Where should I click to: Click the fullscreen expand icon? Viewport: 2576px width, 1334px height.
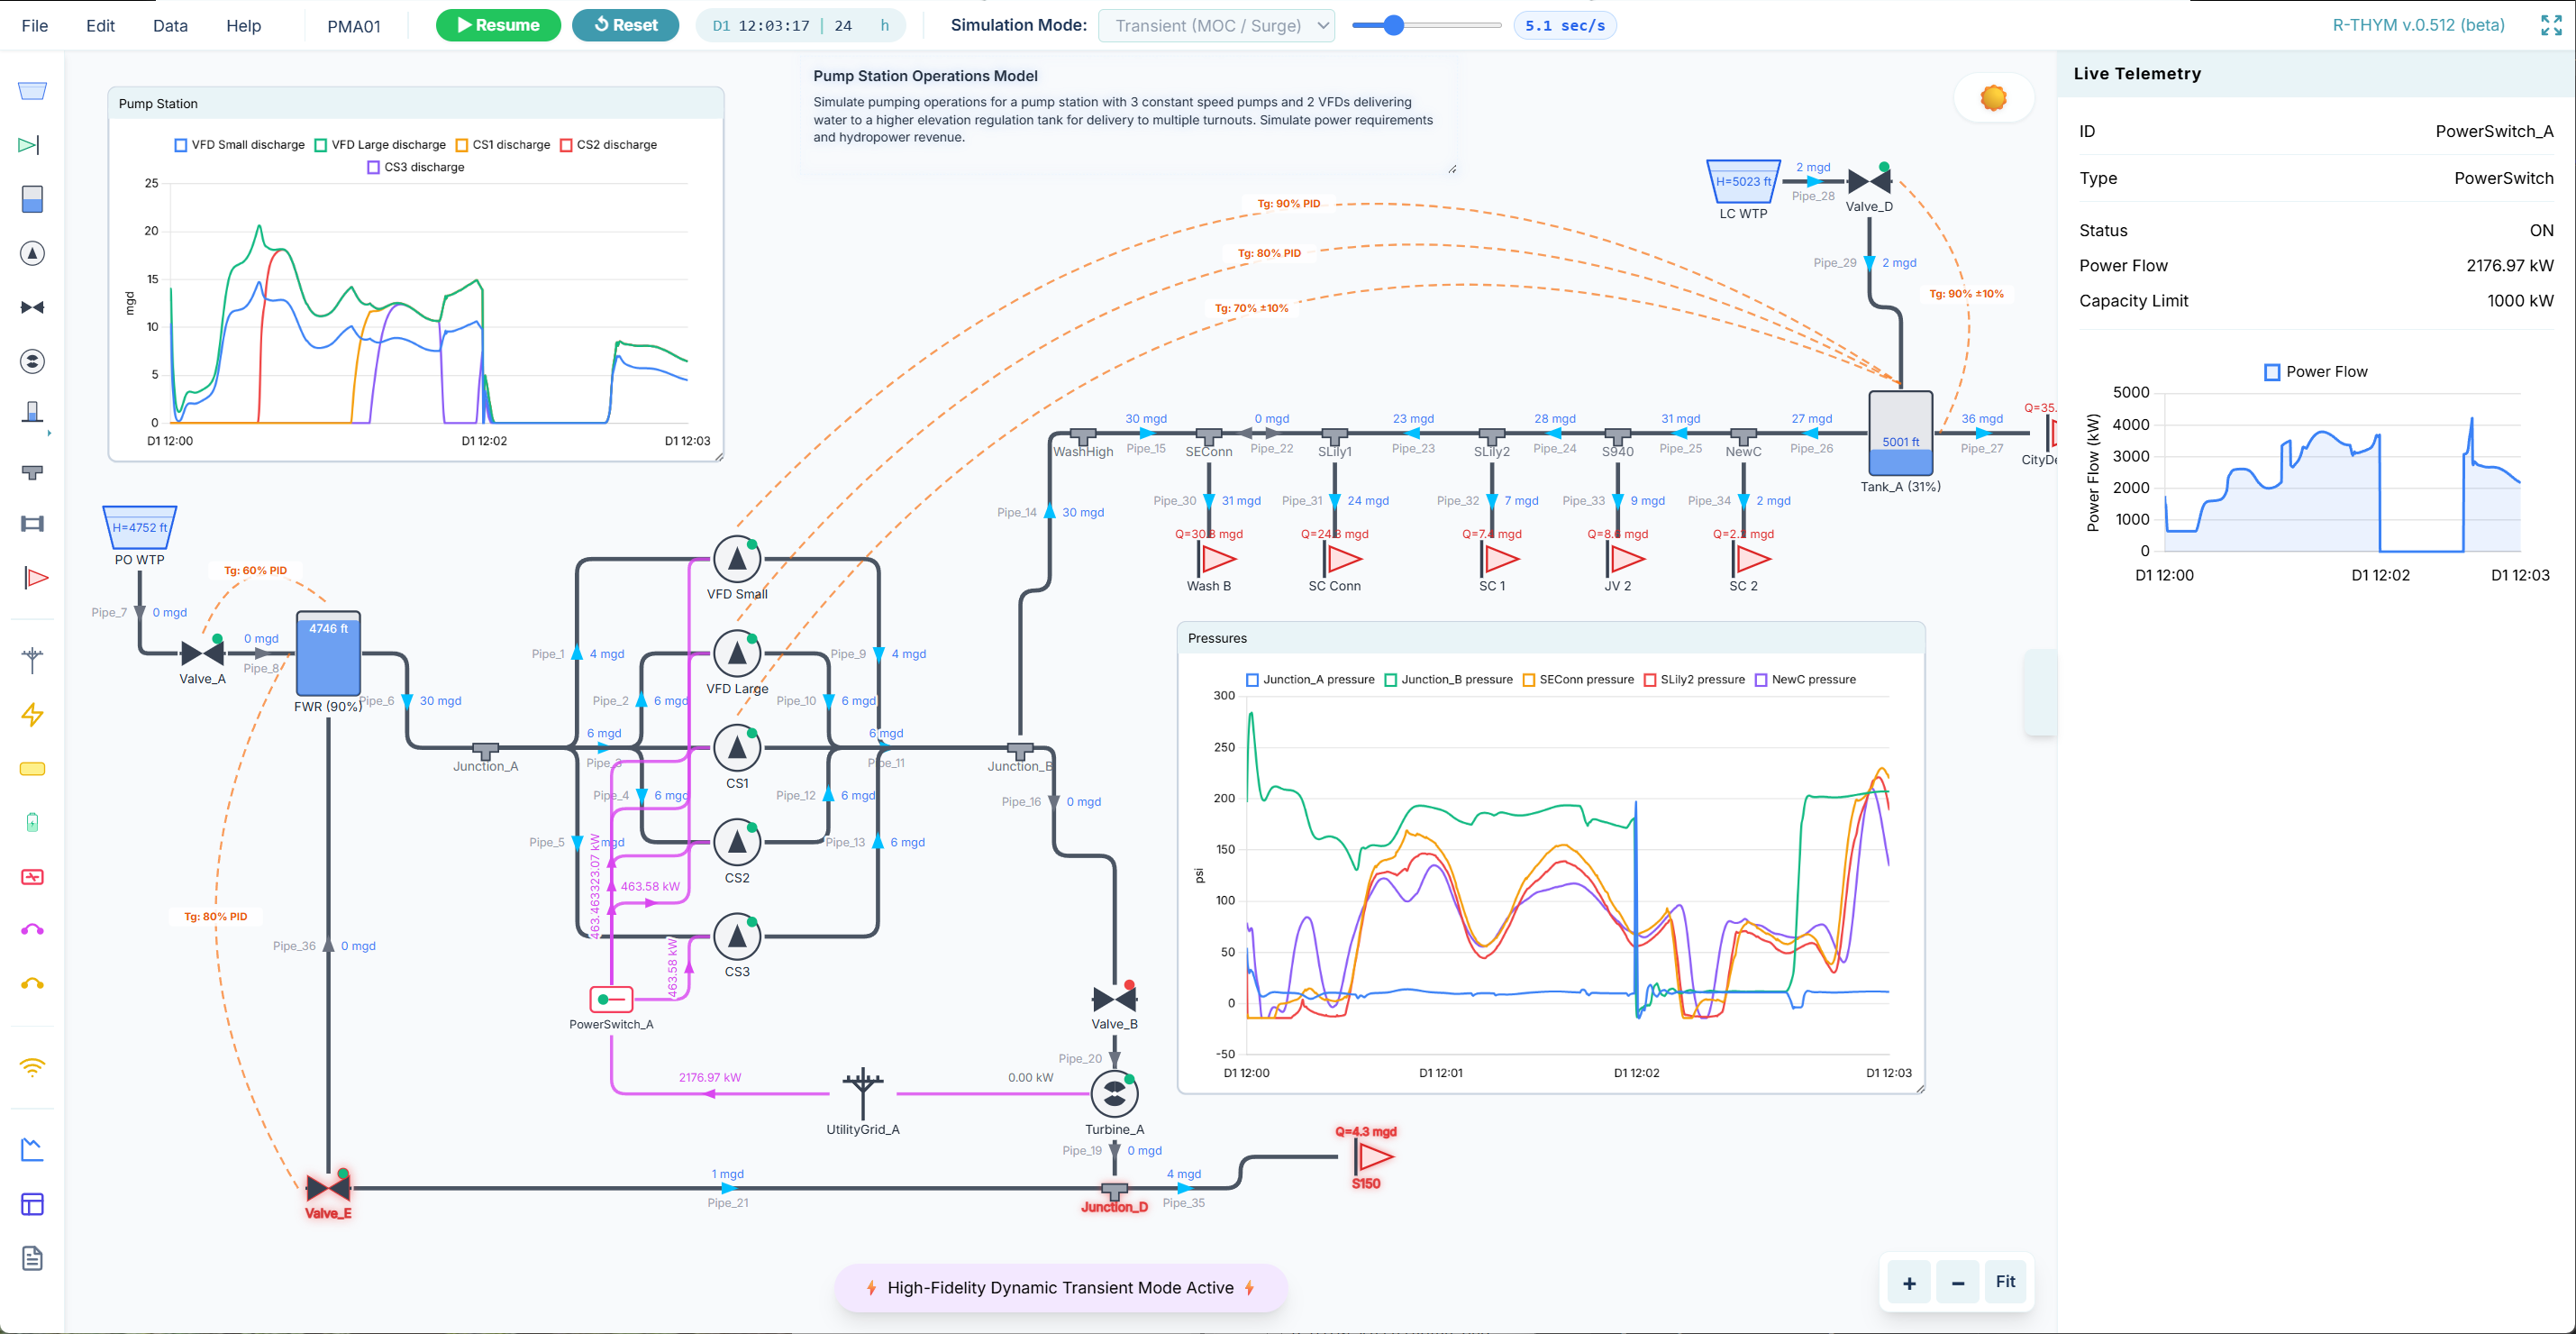pyautogui.click(x=2551, y=26)
